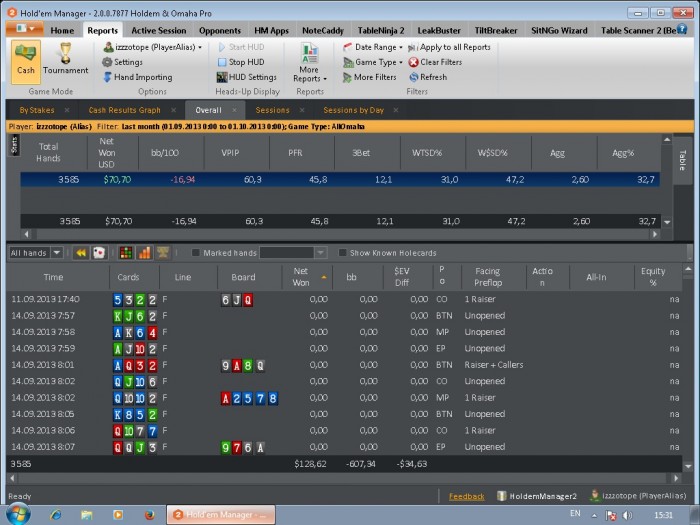
Task: Click the orange bar chart icon
Action: click(x=145, y=253)
